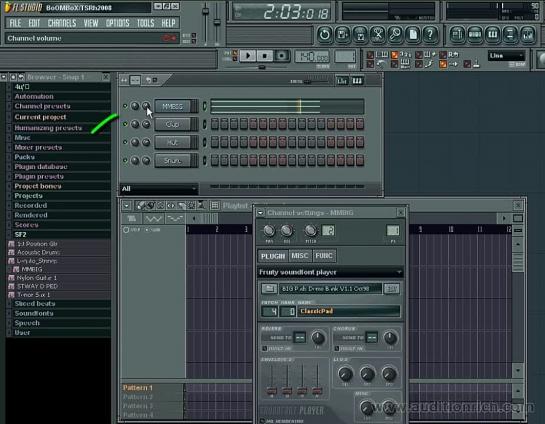Arm recording with the record button

(x=282, y=56)
